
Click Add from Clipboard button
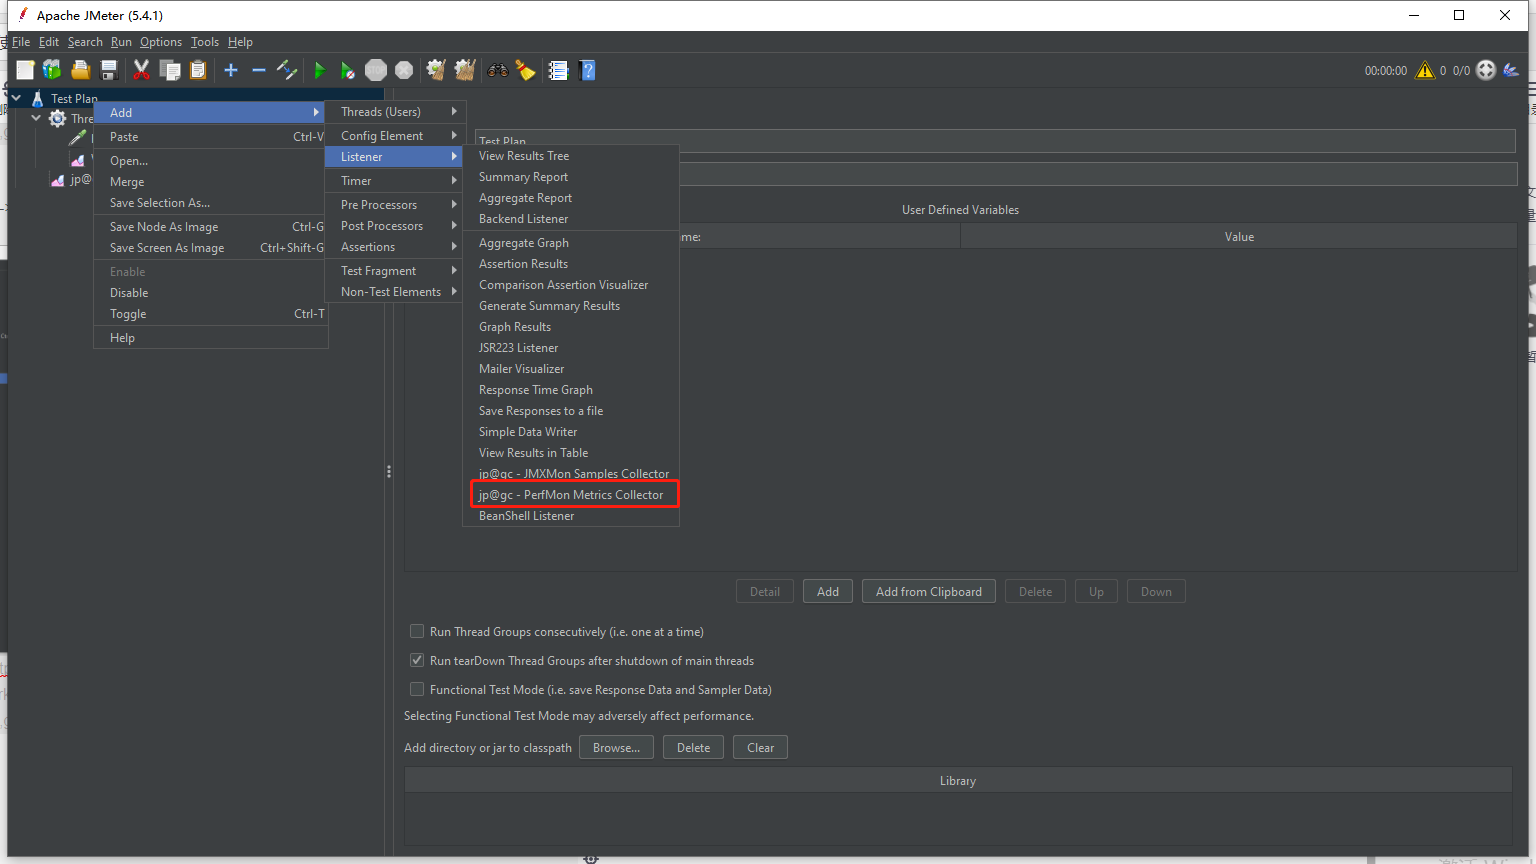(x=929, y=591)
